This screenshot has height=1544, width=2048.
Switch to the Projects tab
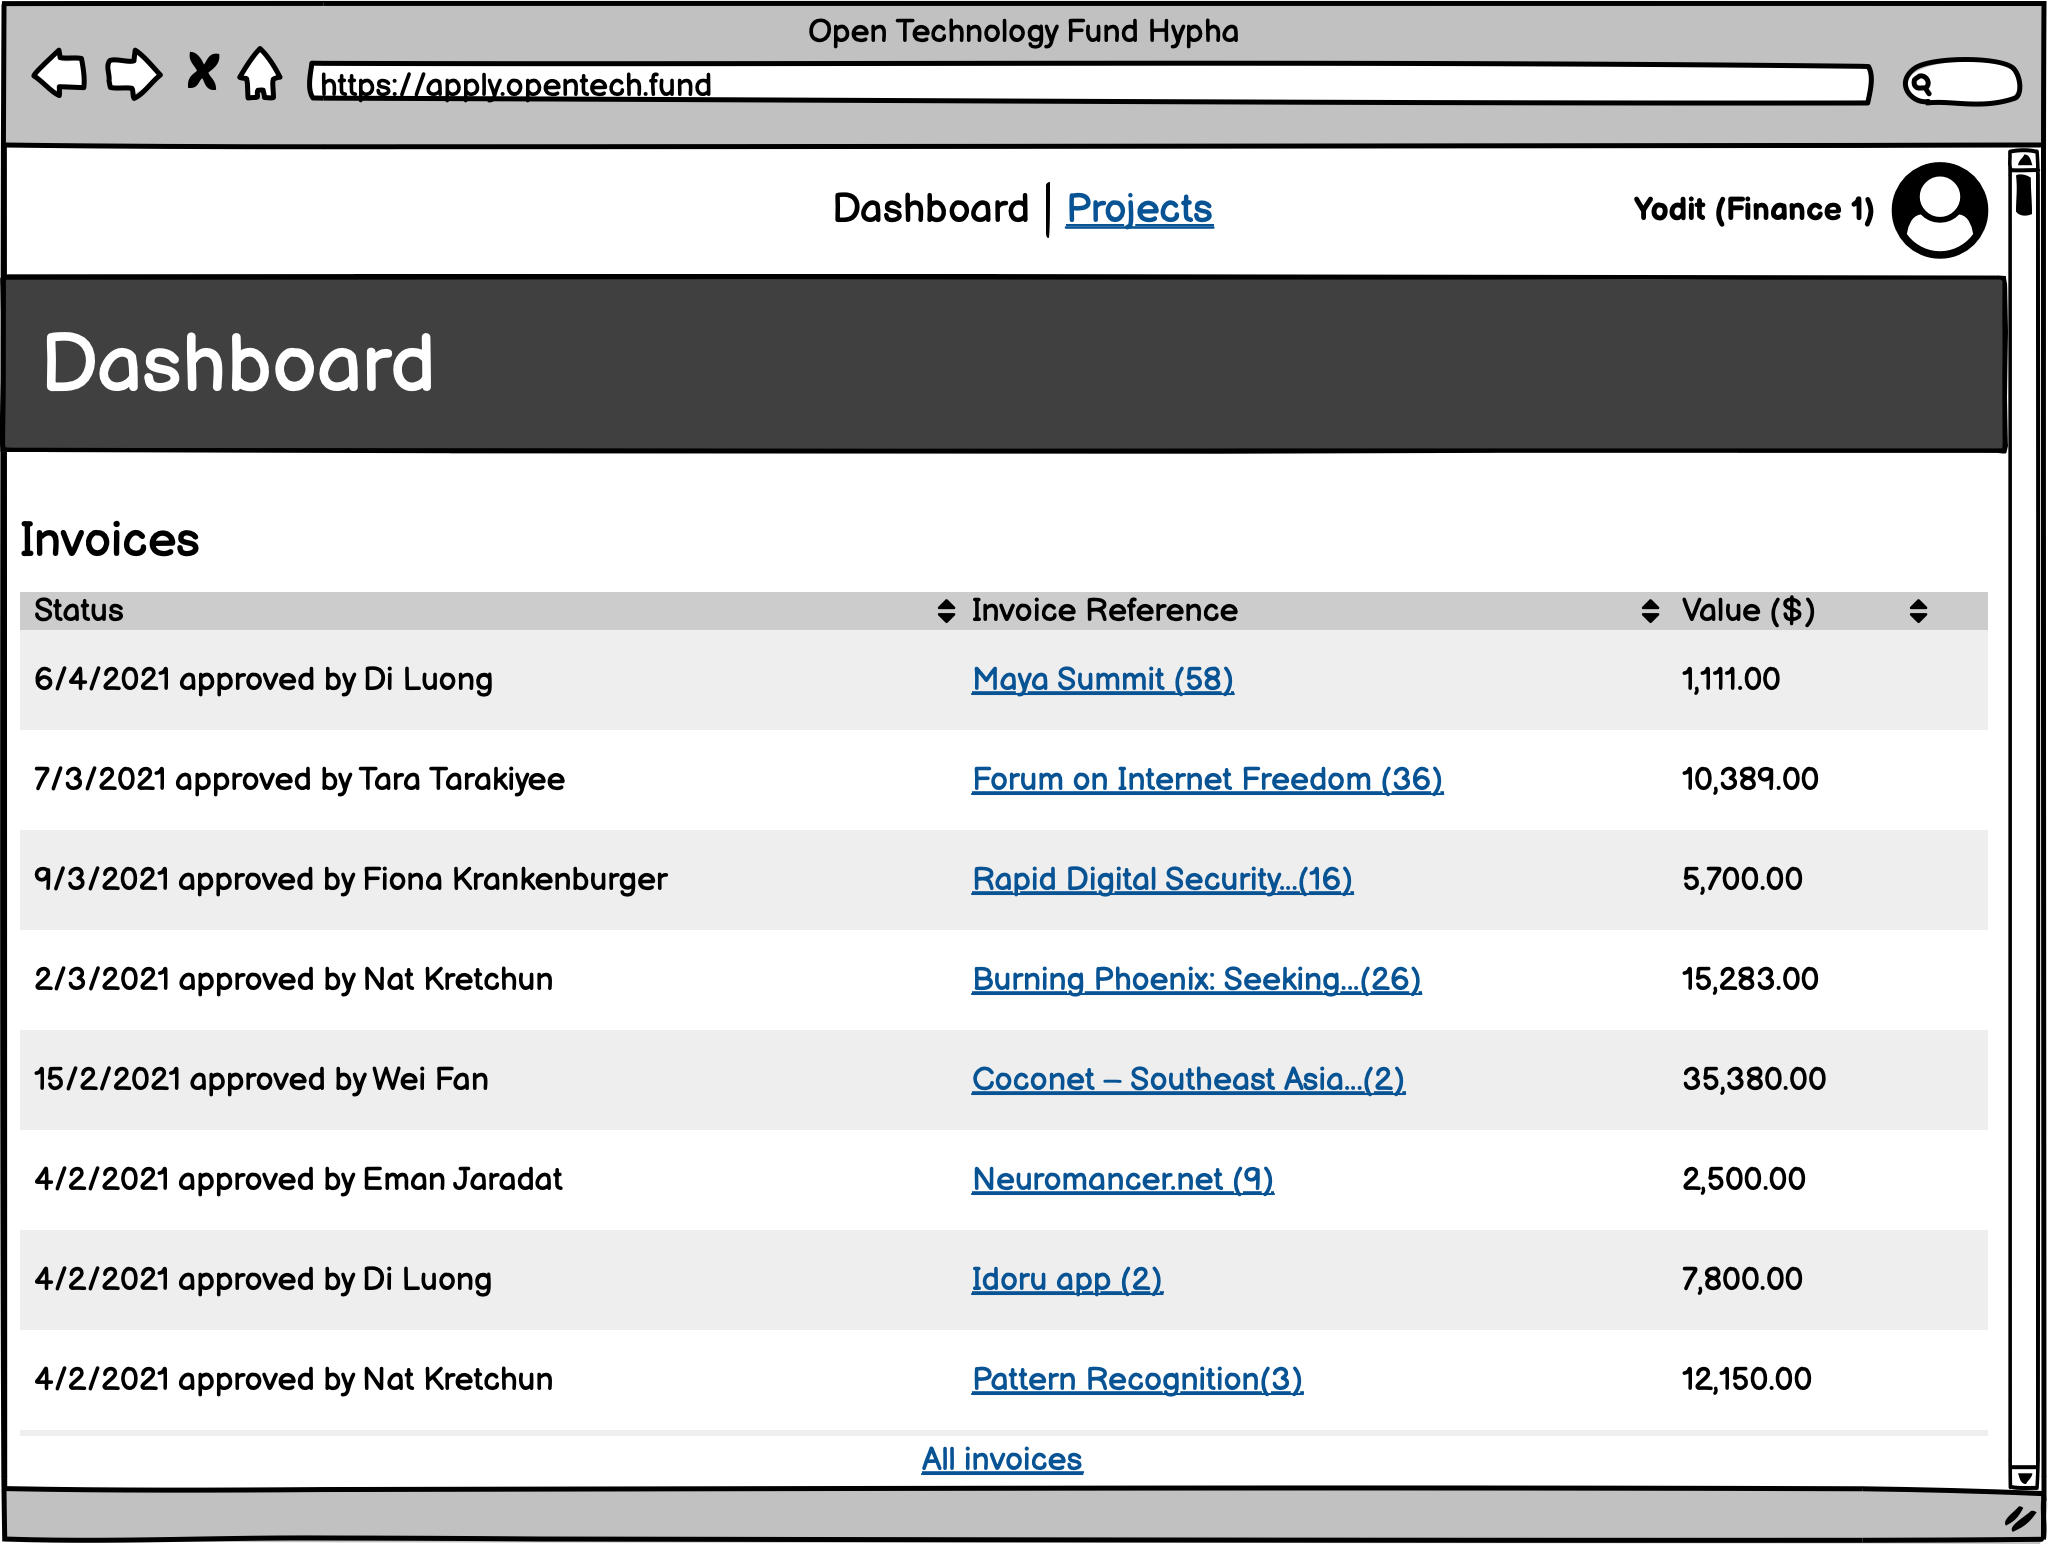click(x=1139, y=208)
